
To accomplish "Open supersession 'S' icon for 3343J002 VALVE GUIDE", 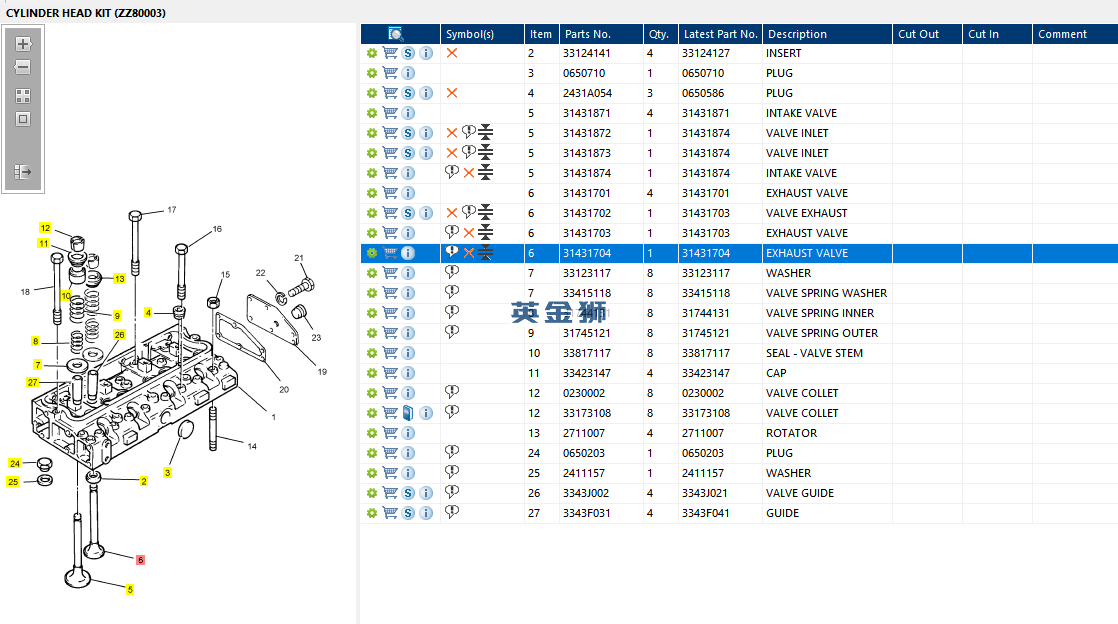I will click(408, 493).
